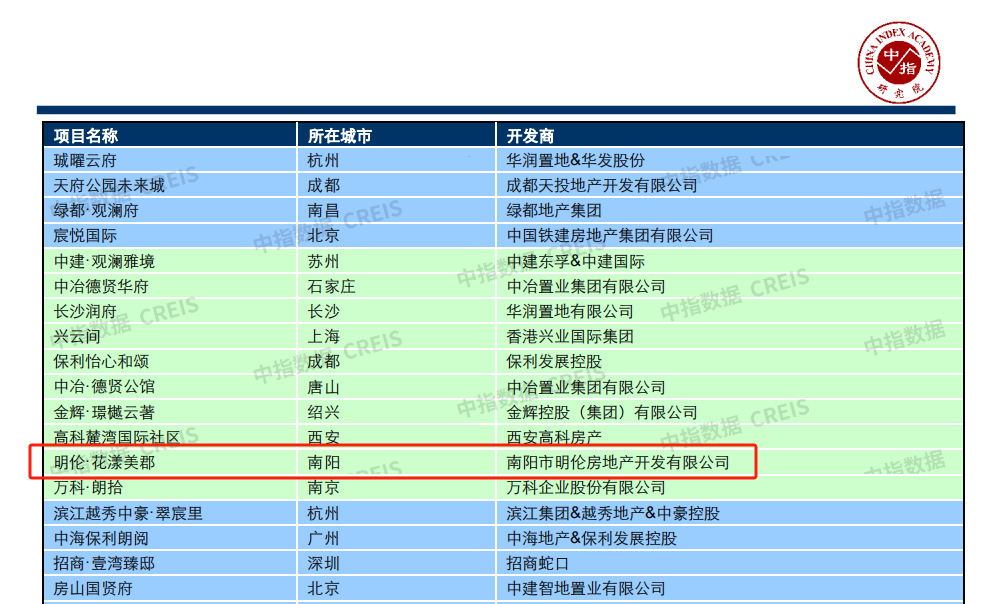Click project name 招商·壹湾臻邸

(x=104, y=564)
